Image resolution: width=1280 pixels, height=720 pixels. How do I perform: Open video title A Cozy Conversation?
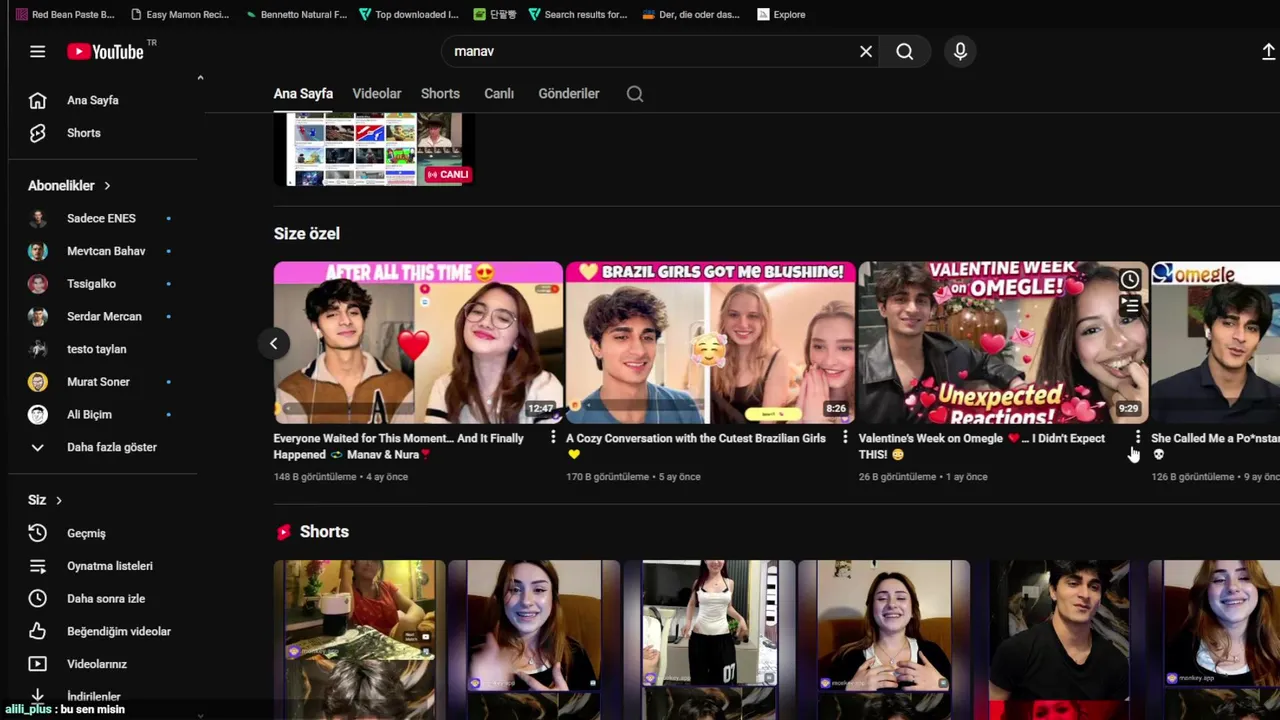[696, 446]
